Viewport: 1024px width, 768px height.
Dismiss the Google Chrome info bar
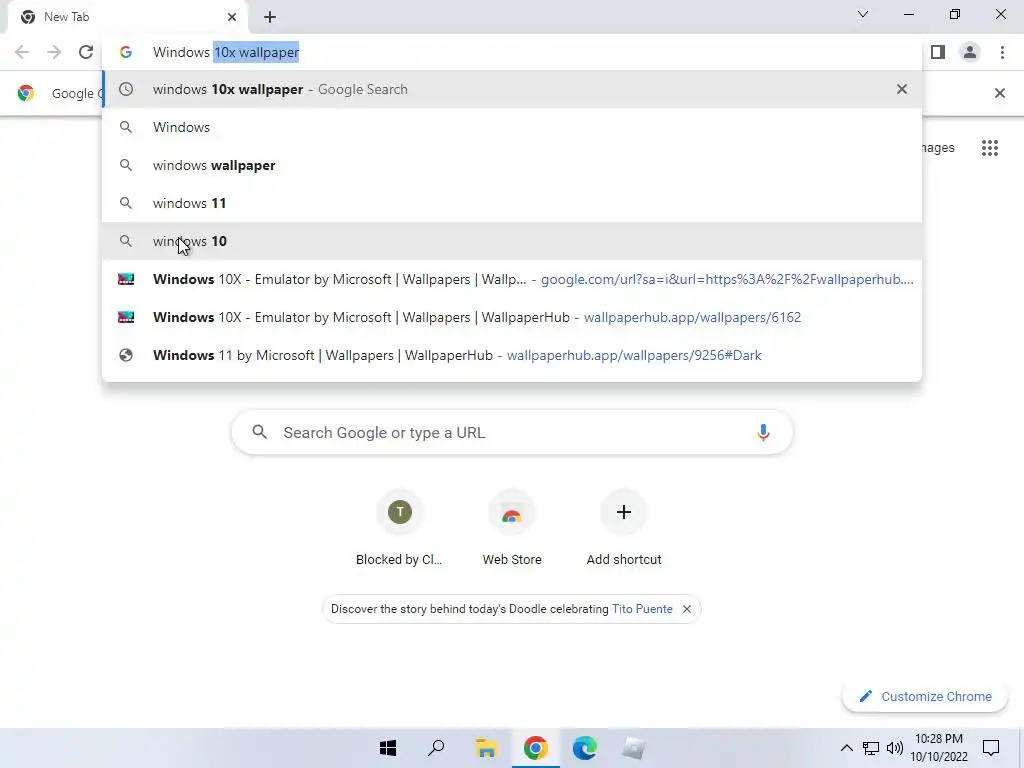click(x=999, y=93)
